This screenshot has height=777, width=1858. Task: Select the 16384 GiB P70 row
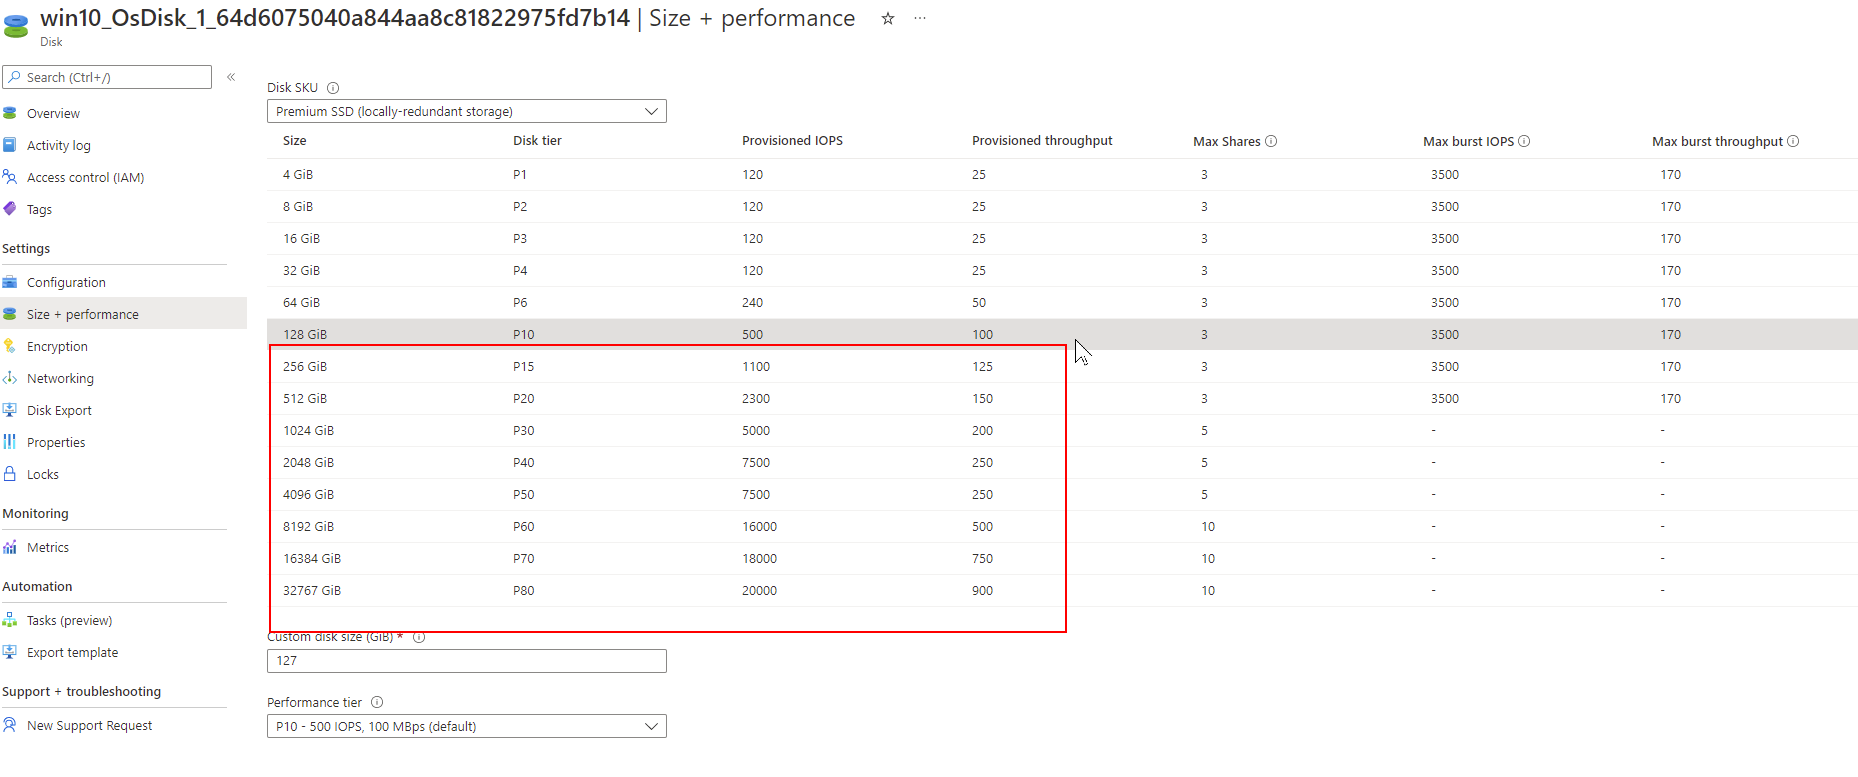click(1062, 558)
